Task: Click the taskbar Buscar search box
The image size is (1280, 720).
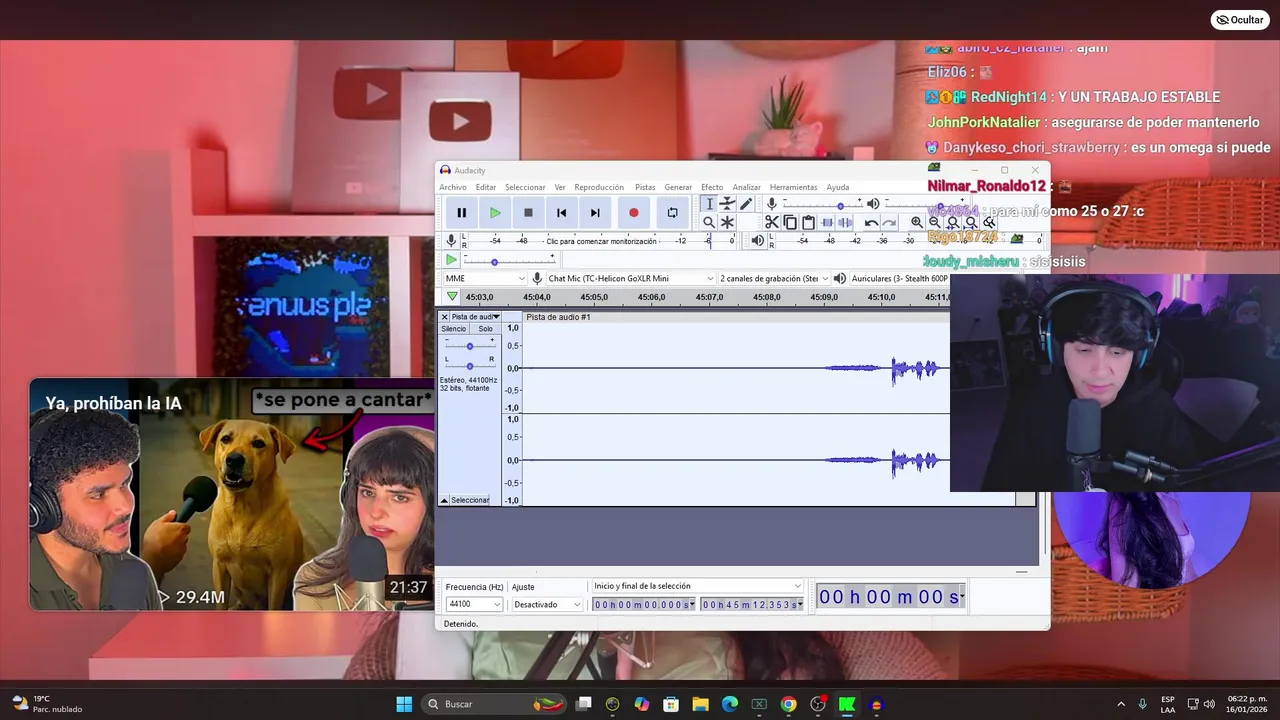Action: tap(494, 704)
